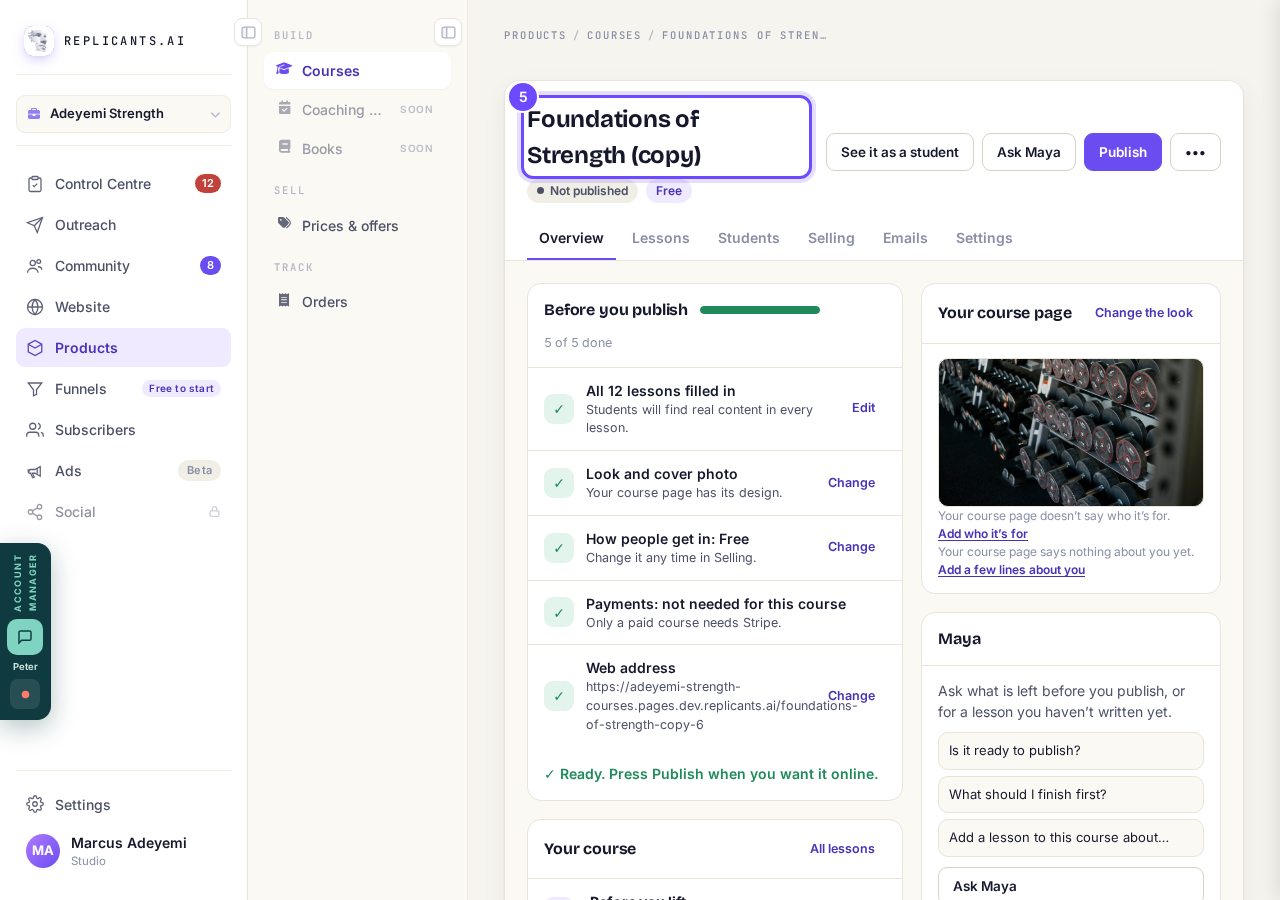1280x900 pixels.
Task: Click the dumbbell rack cover photo
Action: [1071, 432]
